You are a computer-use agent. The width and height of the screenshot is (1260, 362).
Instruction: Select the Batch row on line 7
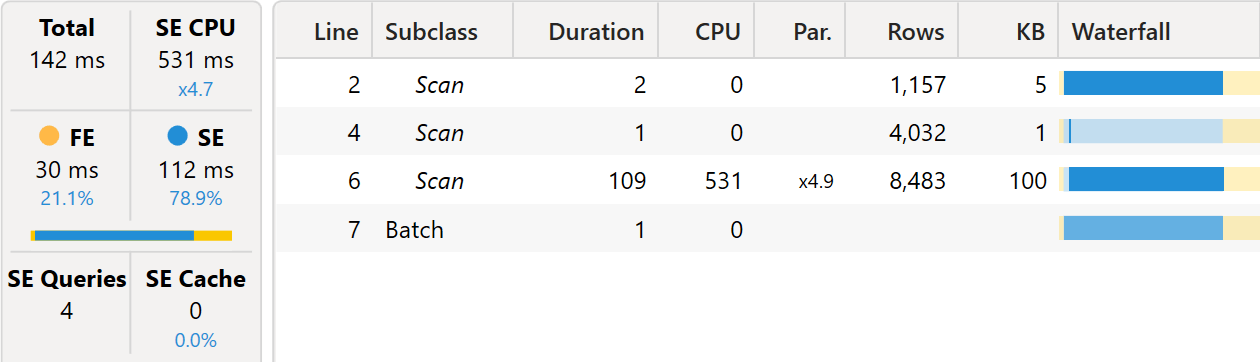768,229
